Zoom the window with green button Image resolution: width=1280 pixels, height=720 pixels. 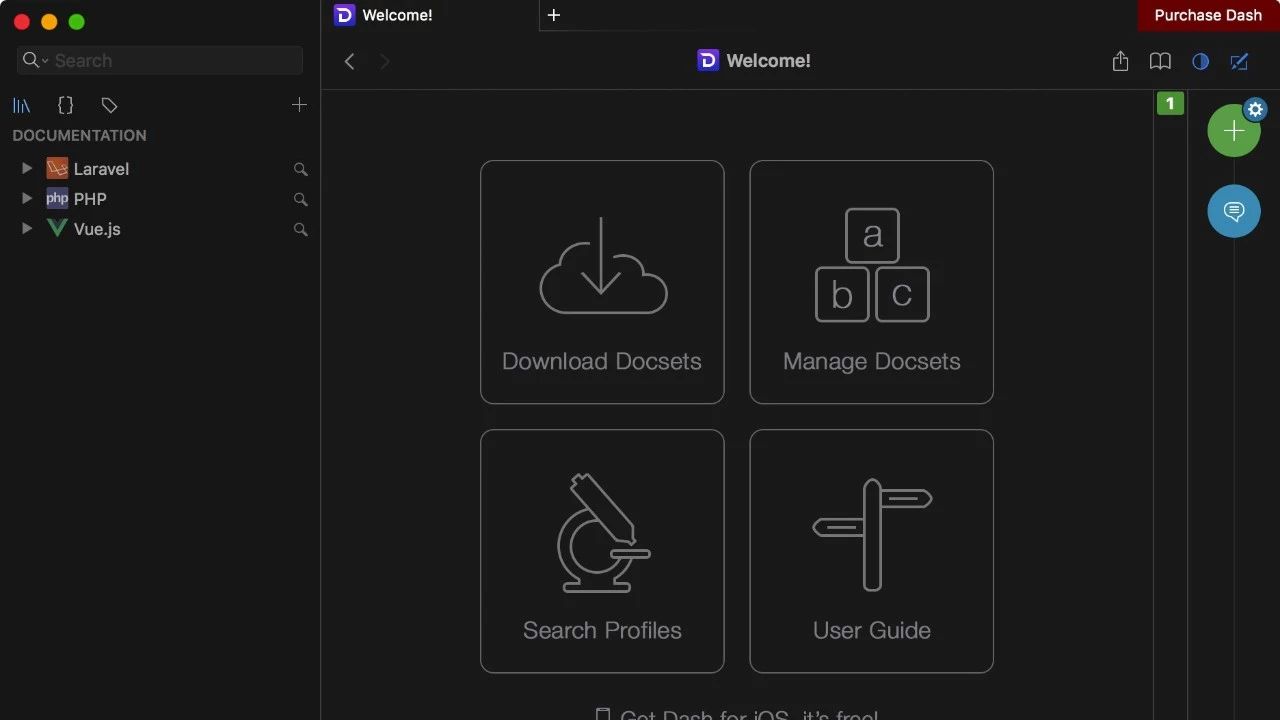click(77, 22)
